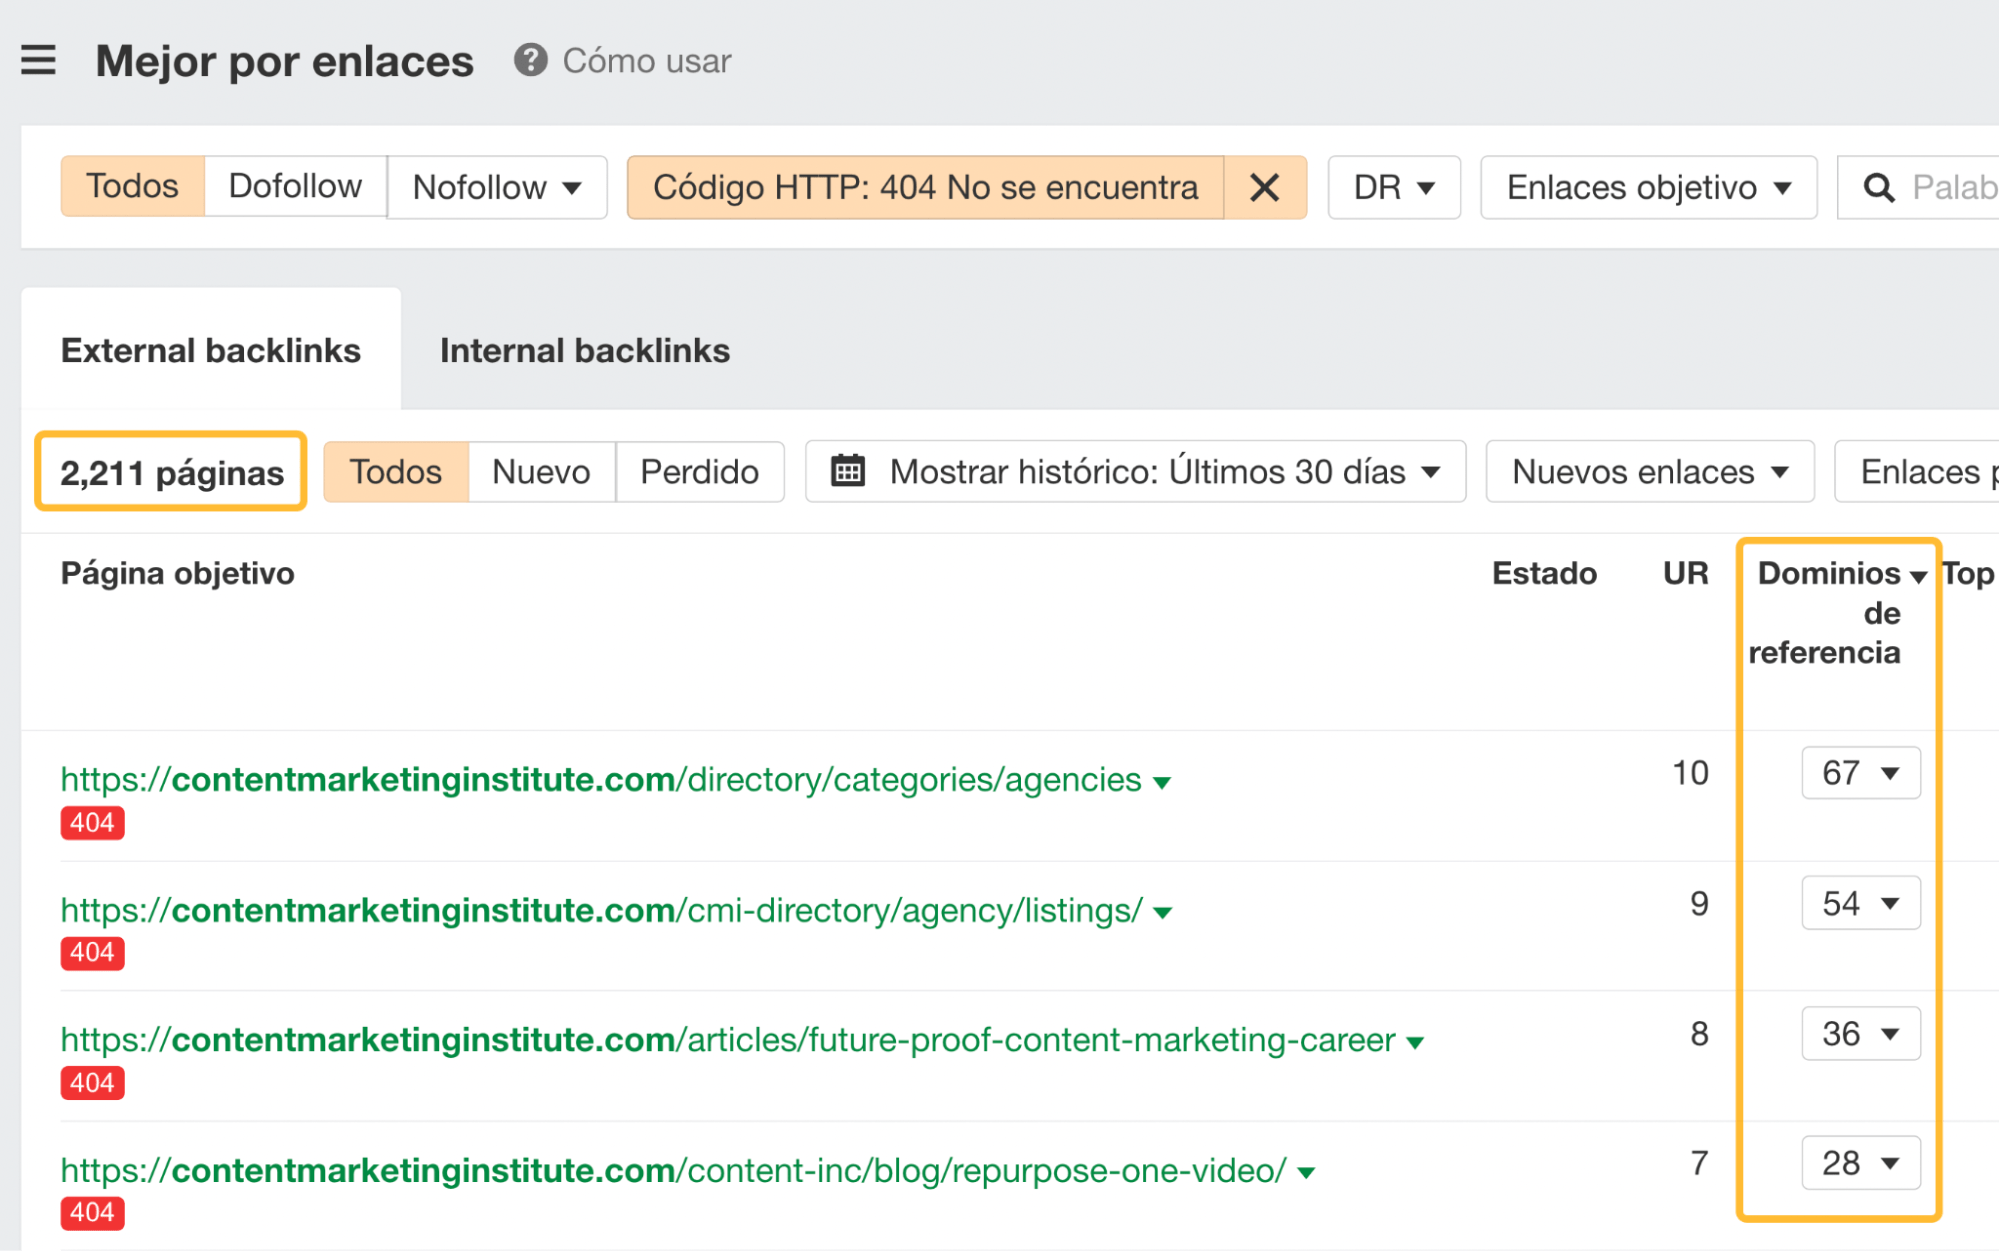
Task: Click the 404 badge under the first URL
Action: click(x=91, y=823)
